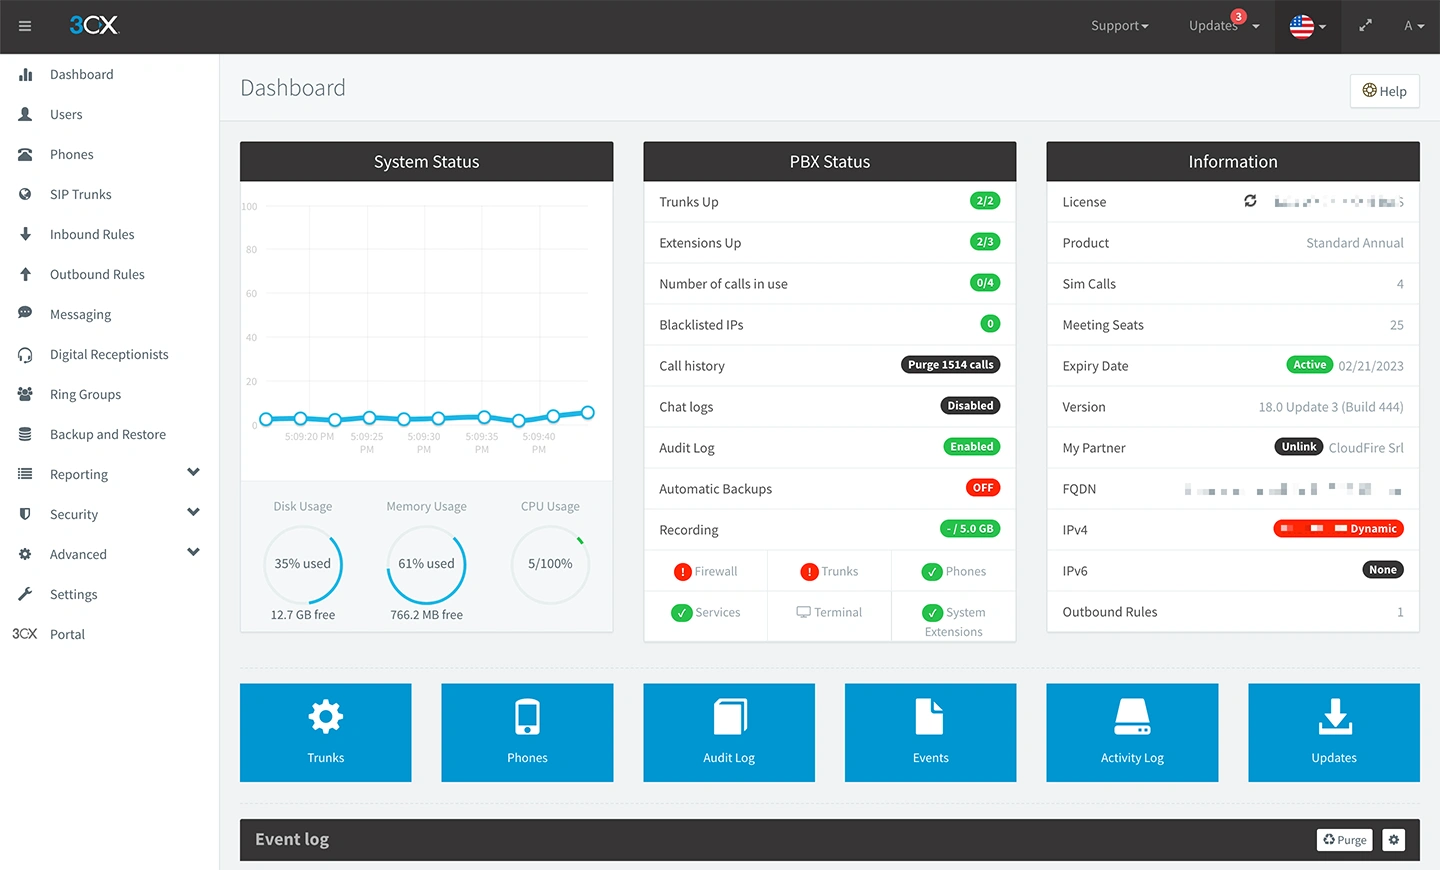Toggle the Automatic Backups OFF badge
This screenshot has height=870, width=1440.
click(x=983, y=488)
